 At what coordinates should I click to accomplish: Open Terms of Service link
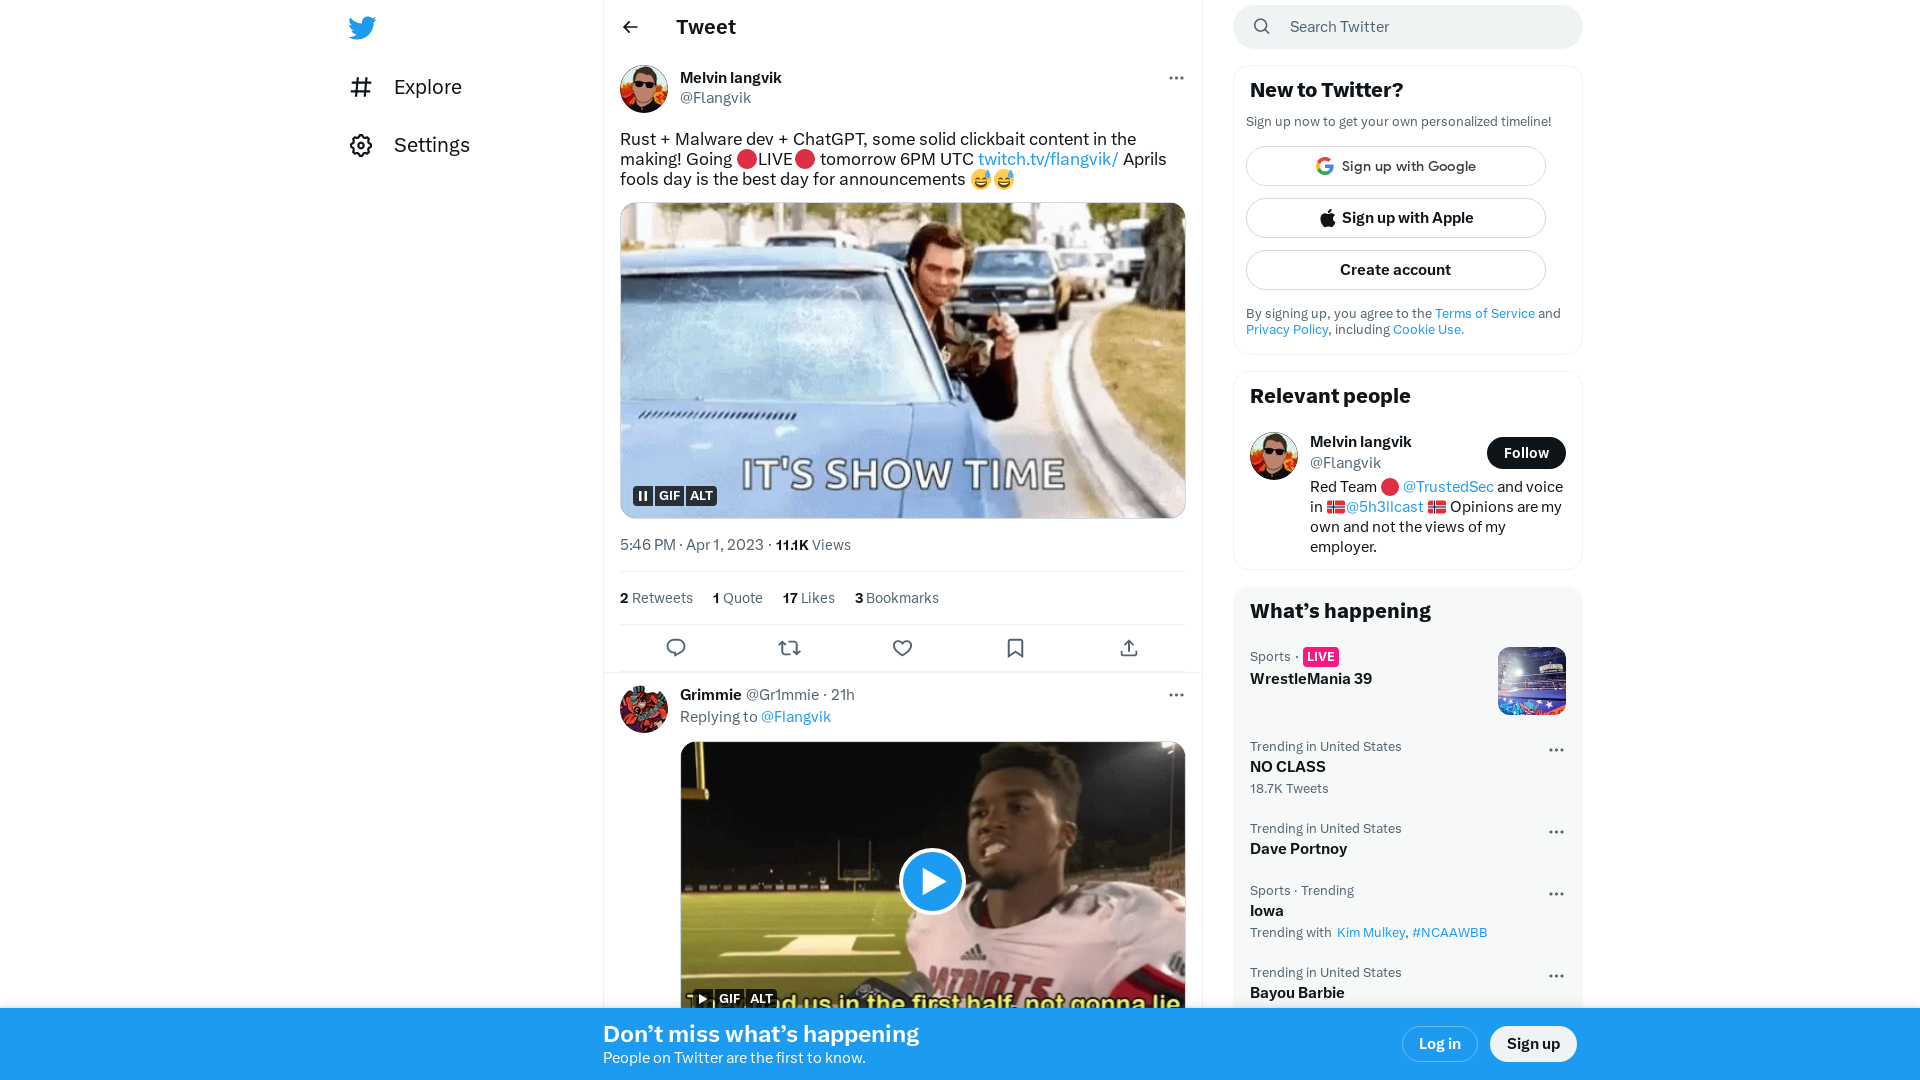[x=1484, y=314]
